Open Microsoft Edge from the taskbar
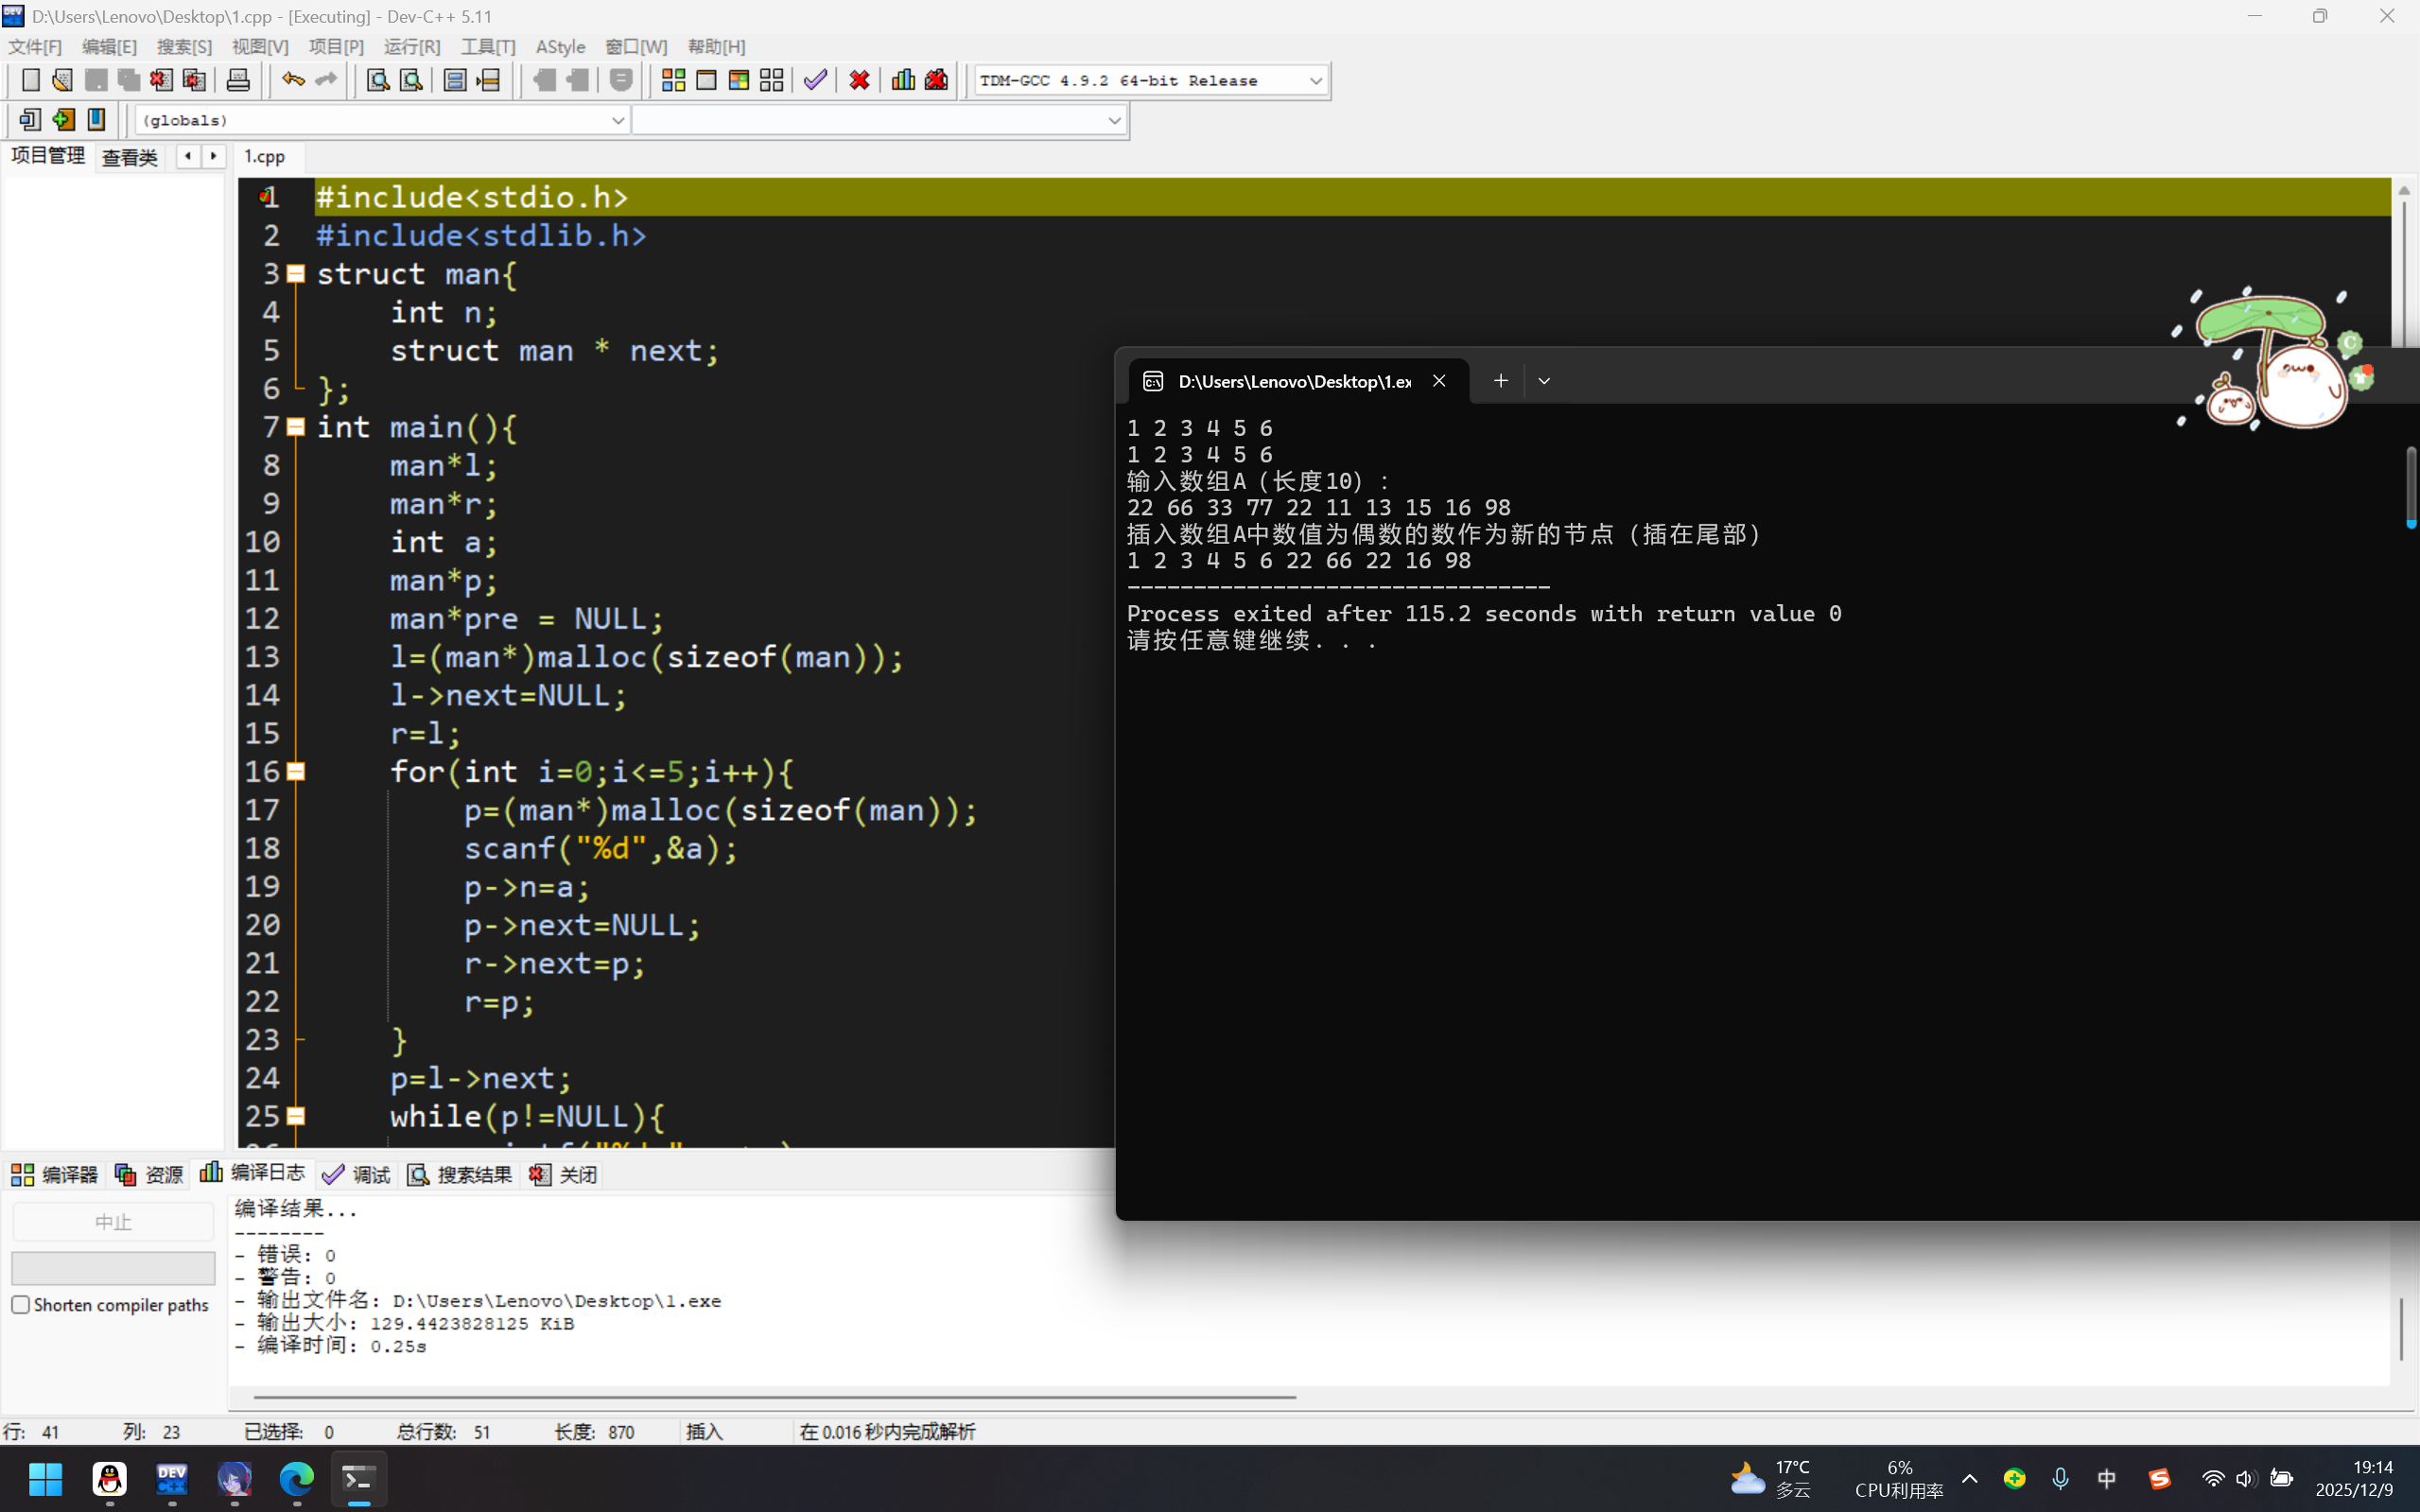The width and height of the screenshot is (2420, 1512). coord(296,1478)
